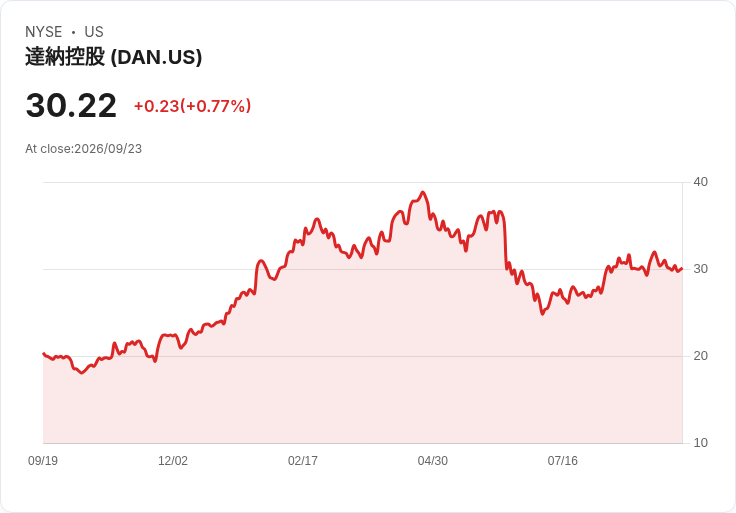The width and height of the screenshot is (736, 513).
Task: Click the line's rightmost end point
Action: (682, 268)
